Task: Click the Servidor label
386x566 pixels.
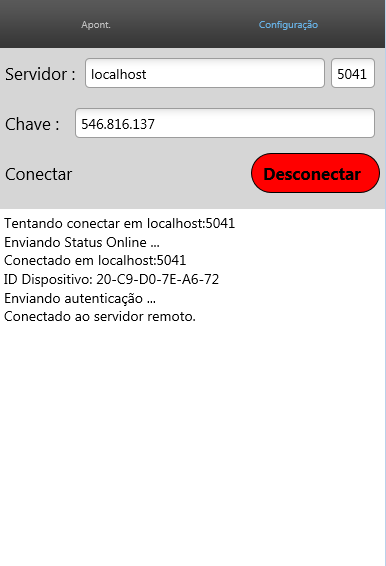Action: pyautogui.click(x=40, y=74)
